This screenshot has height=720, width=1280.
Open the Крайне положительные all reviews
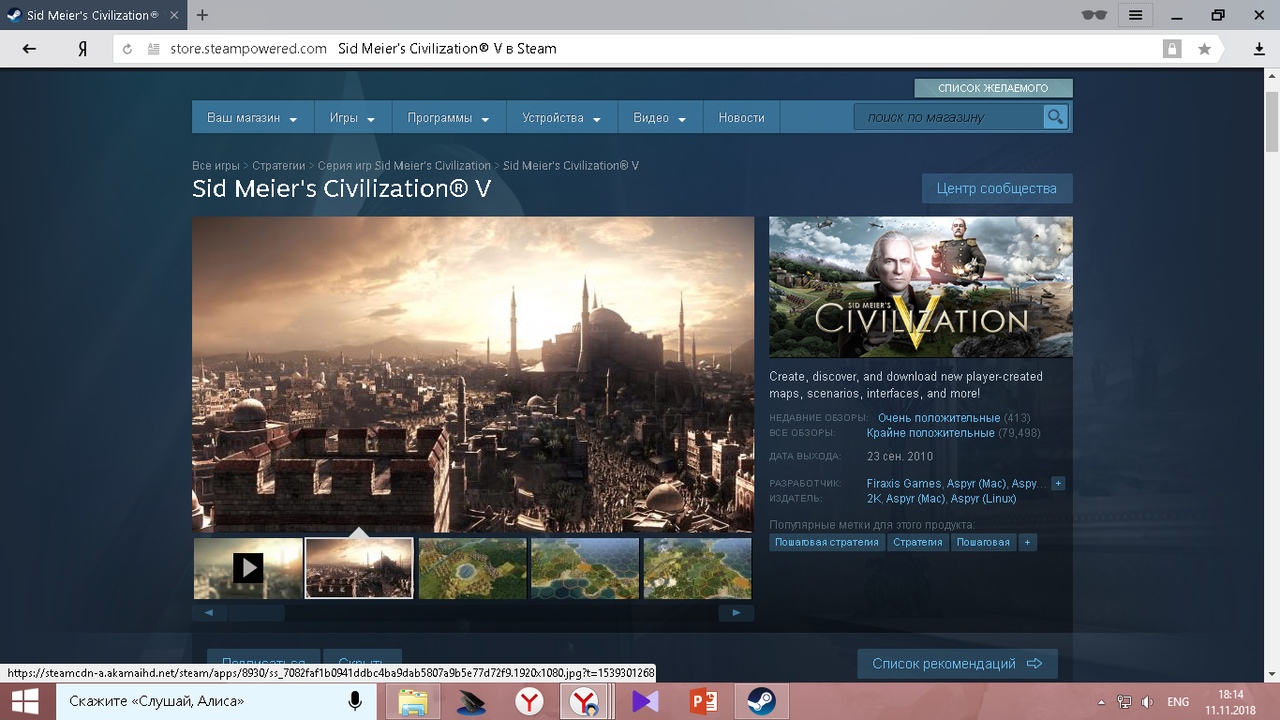point(931,433)
